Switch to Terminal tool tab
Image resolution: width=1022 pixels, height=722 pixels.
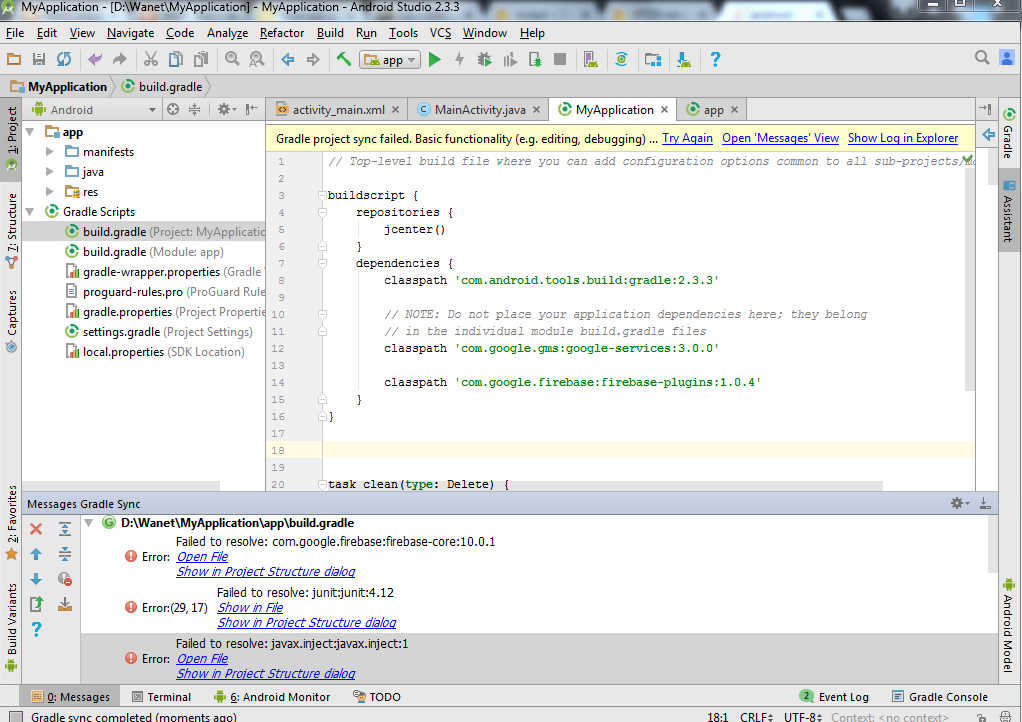(161, 697)
